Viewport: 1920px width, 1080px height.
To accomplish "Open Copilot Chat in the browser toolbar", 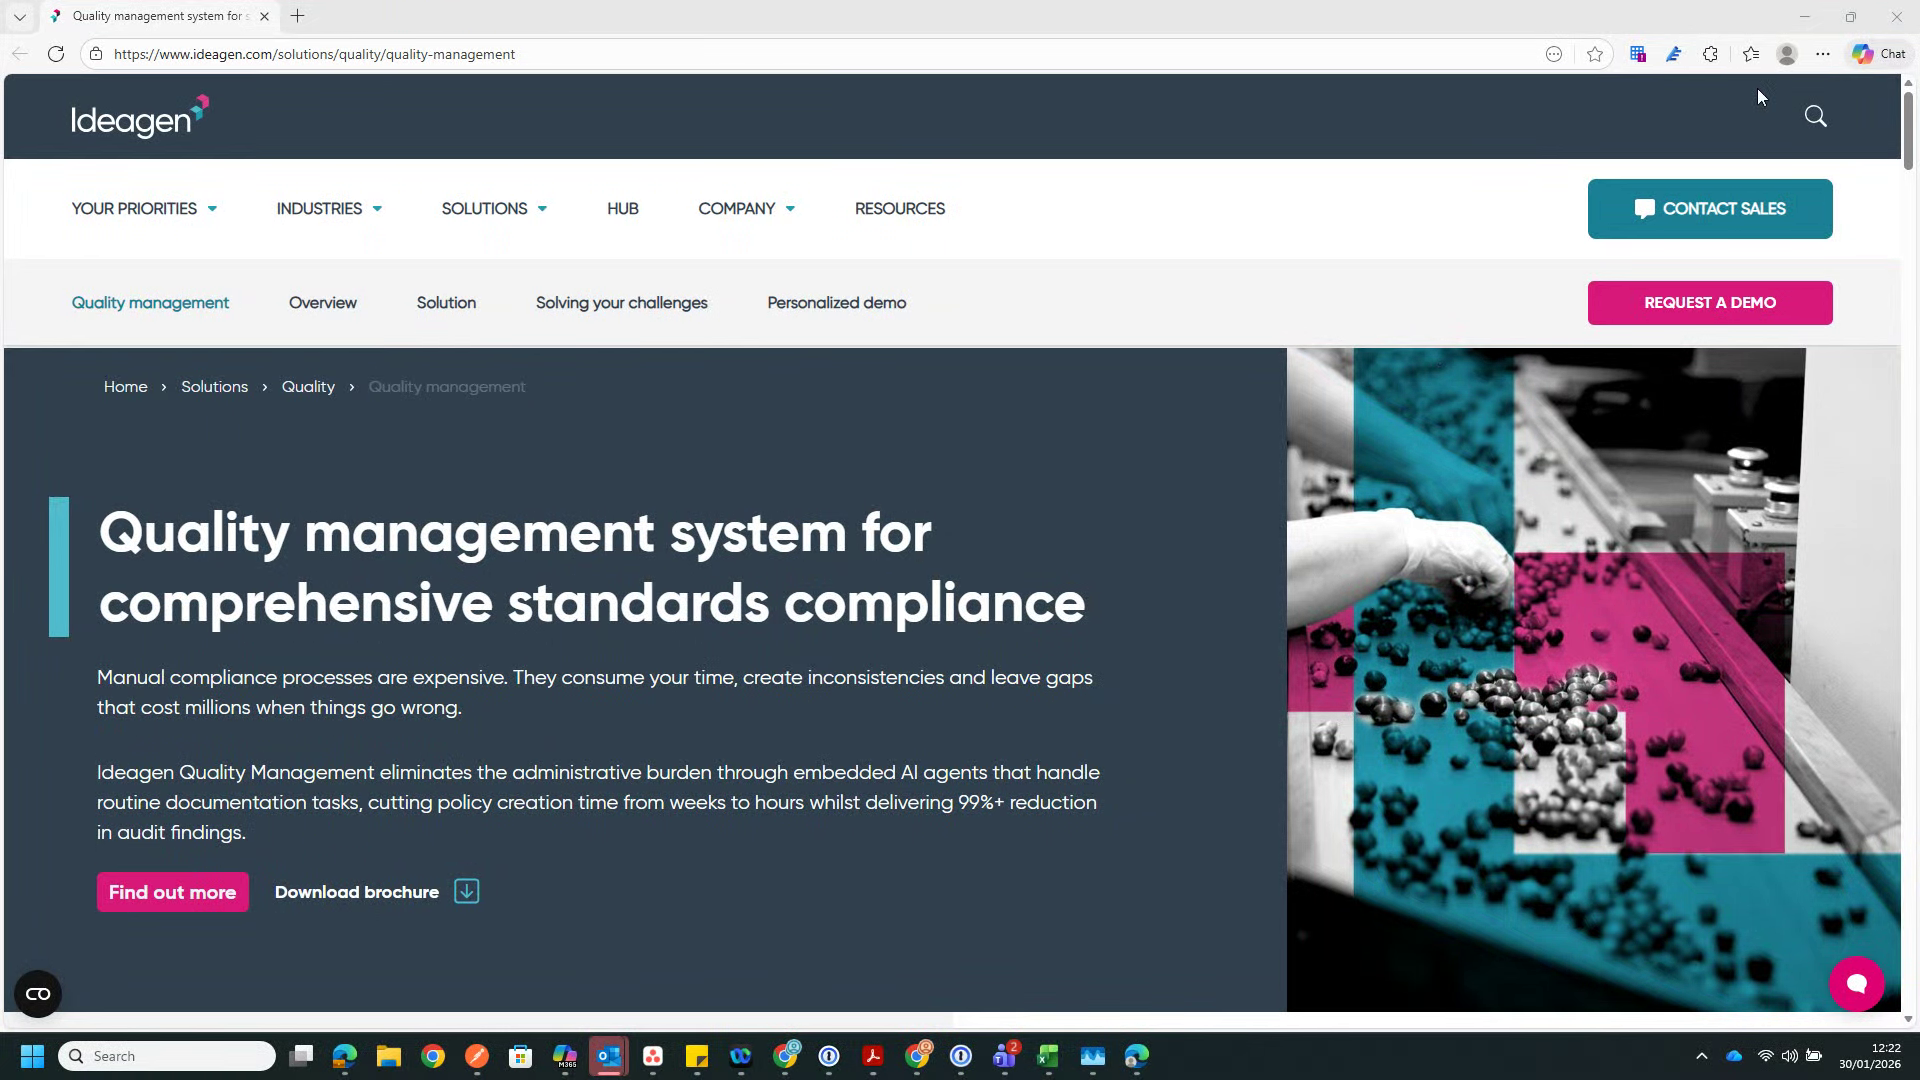I will (x=1879, y=54).
